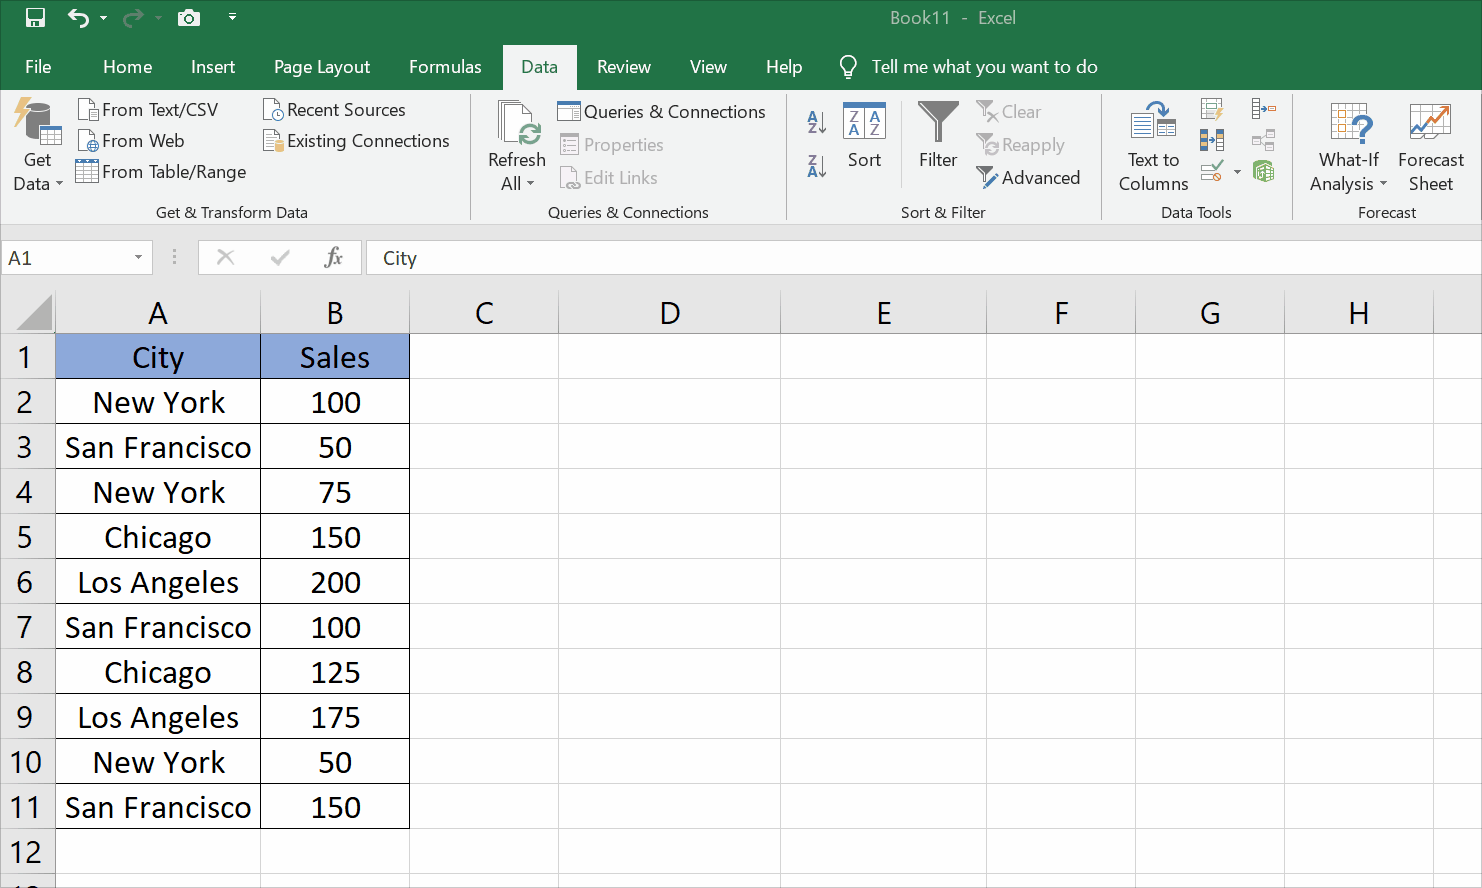Switch to the Formulas tab
This screenshot has width=1482, height=888.
click(445, 67)
